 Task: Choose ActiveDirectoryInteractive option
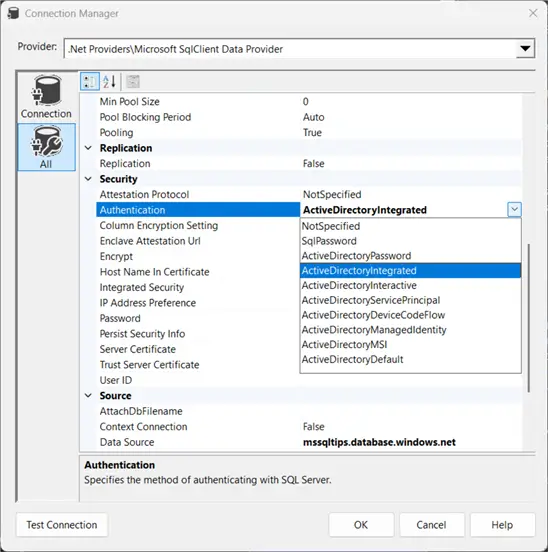pos(410,285)
